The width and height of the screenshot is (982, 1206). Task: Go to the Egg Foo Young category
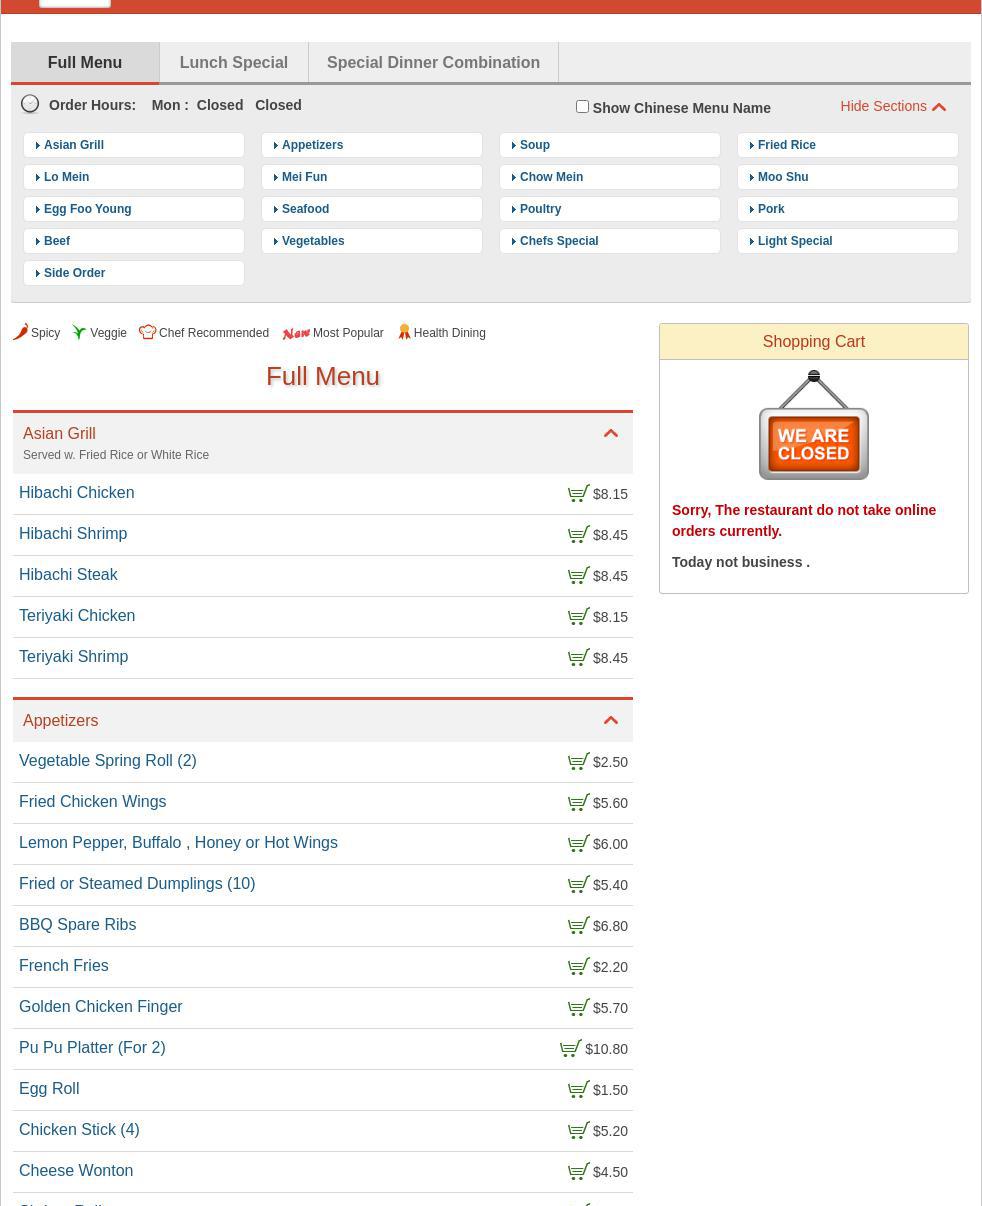(x=87, y=209)
